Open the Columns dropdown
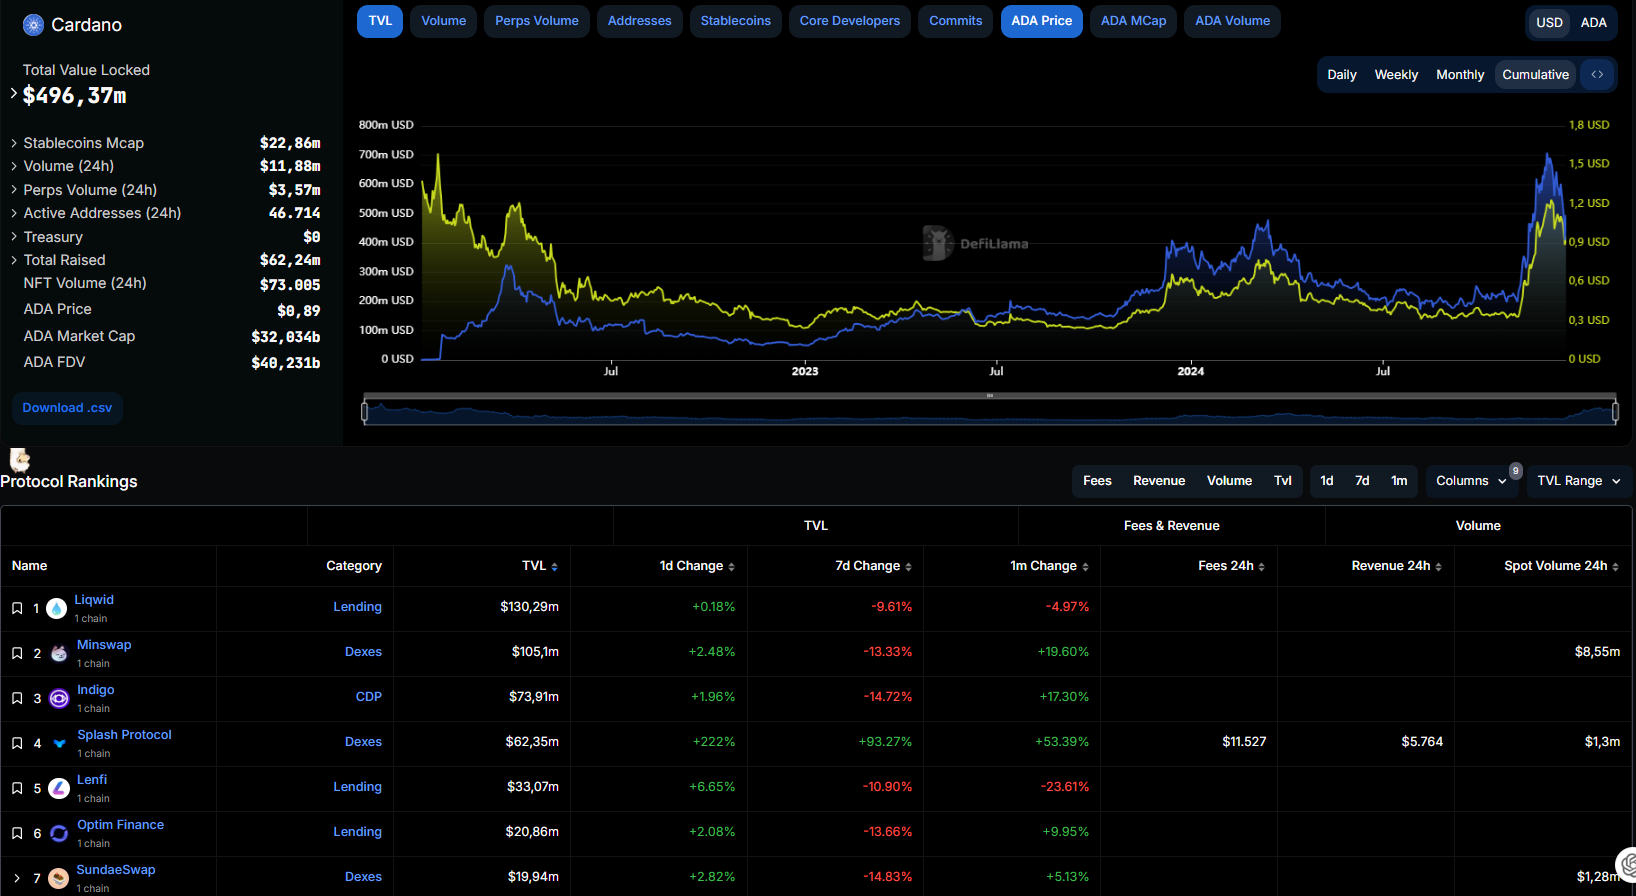1636x896 pixels. [x=1472, y=481]
